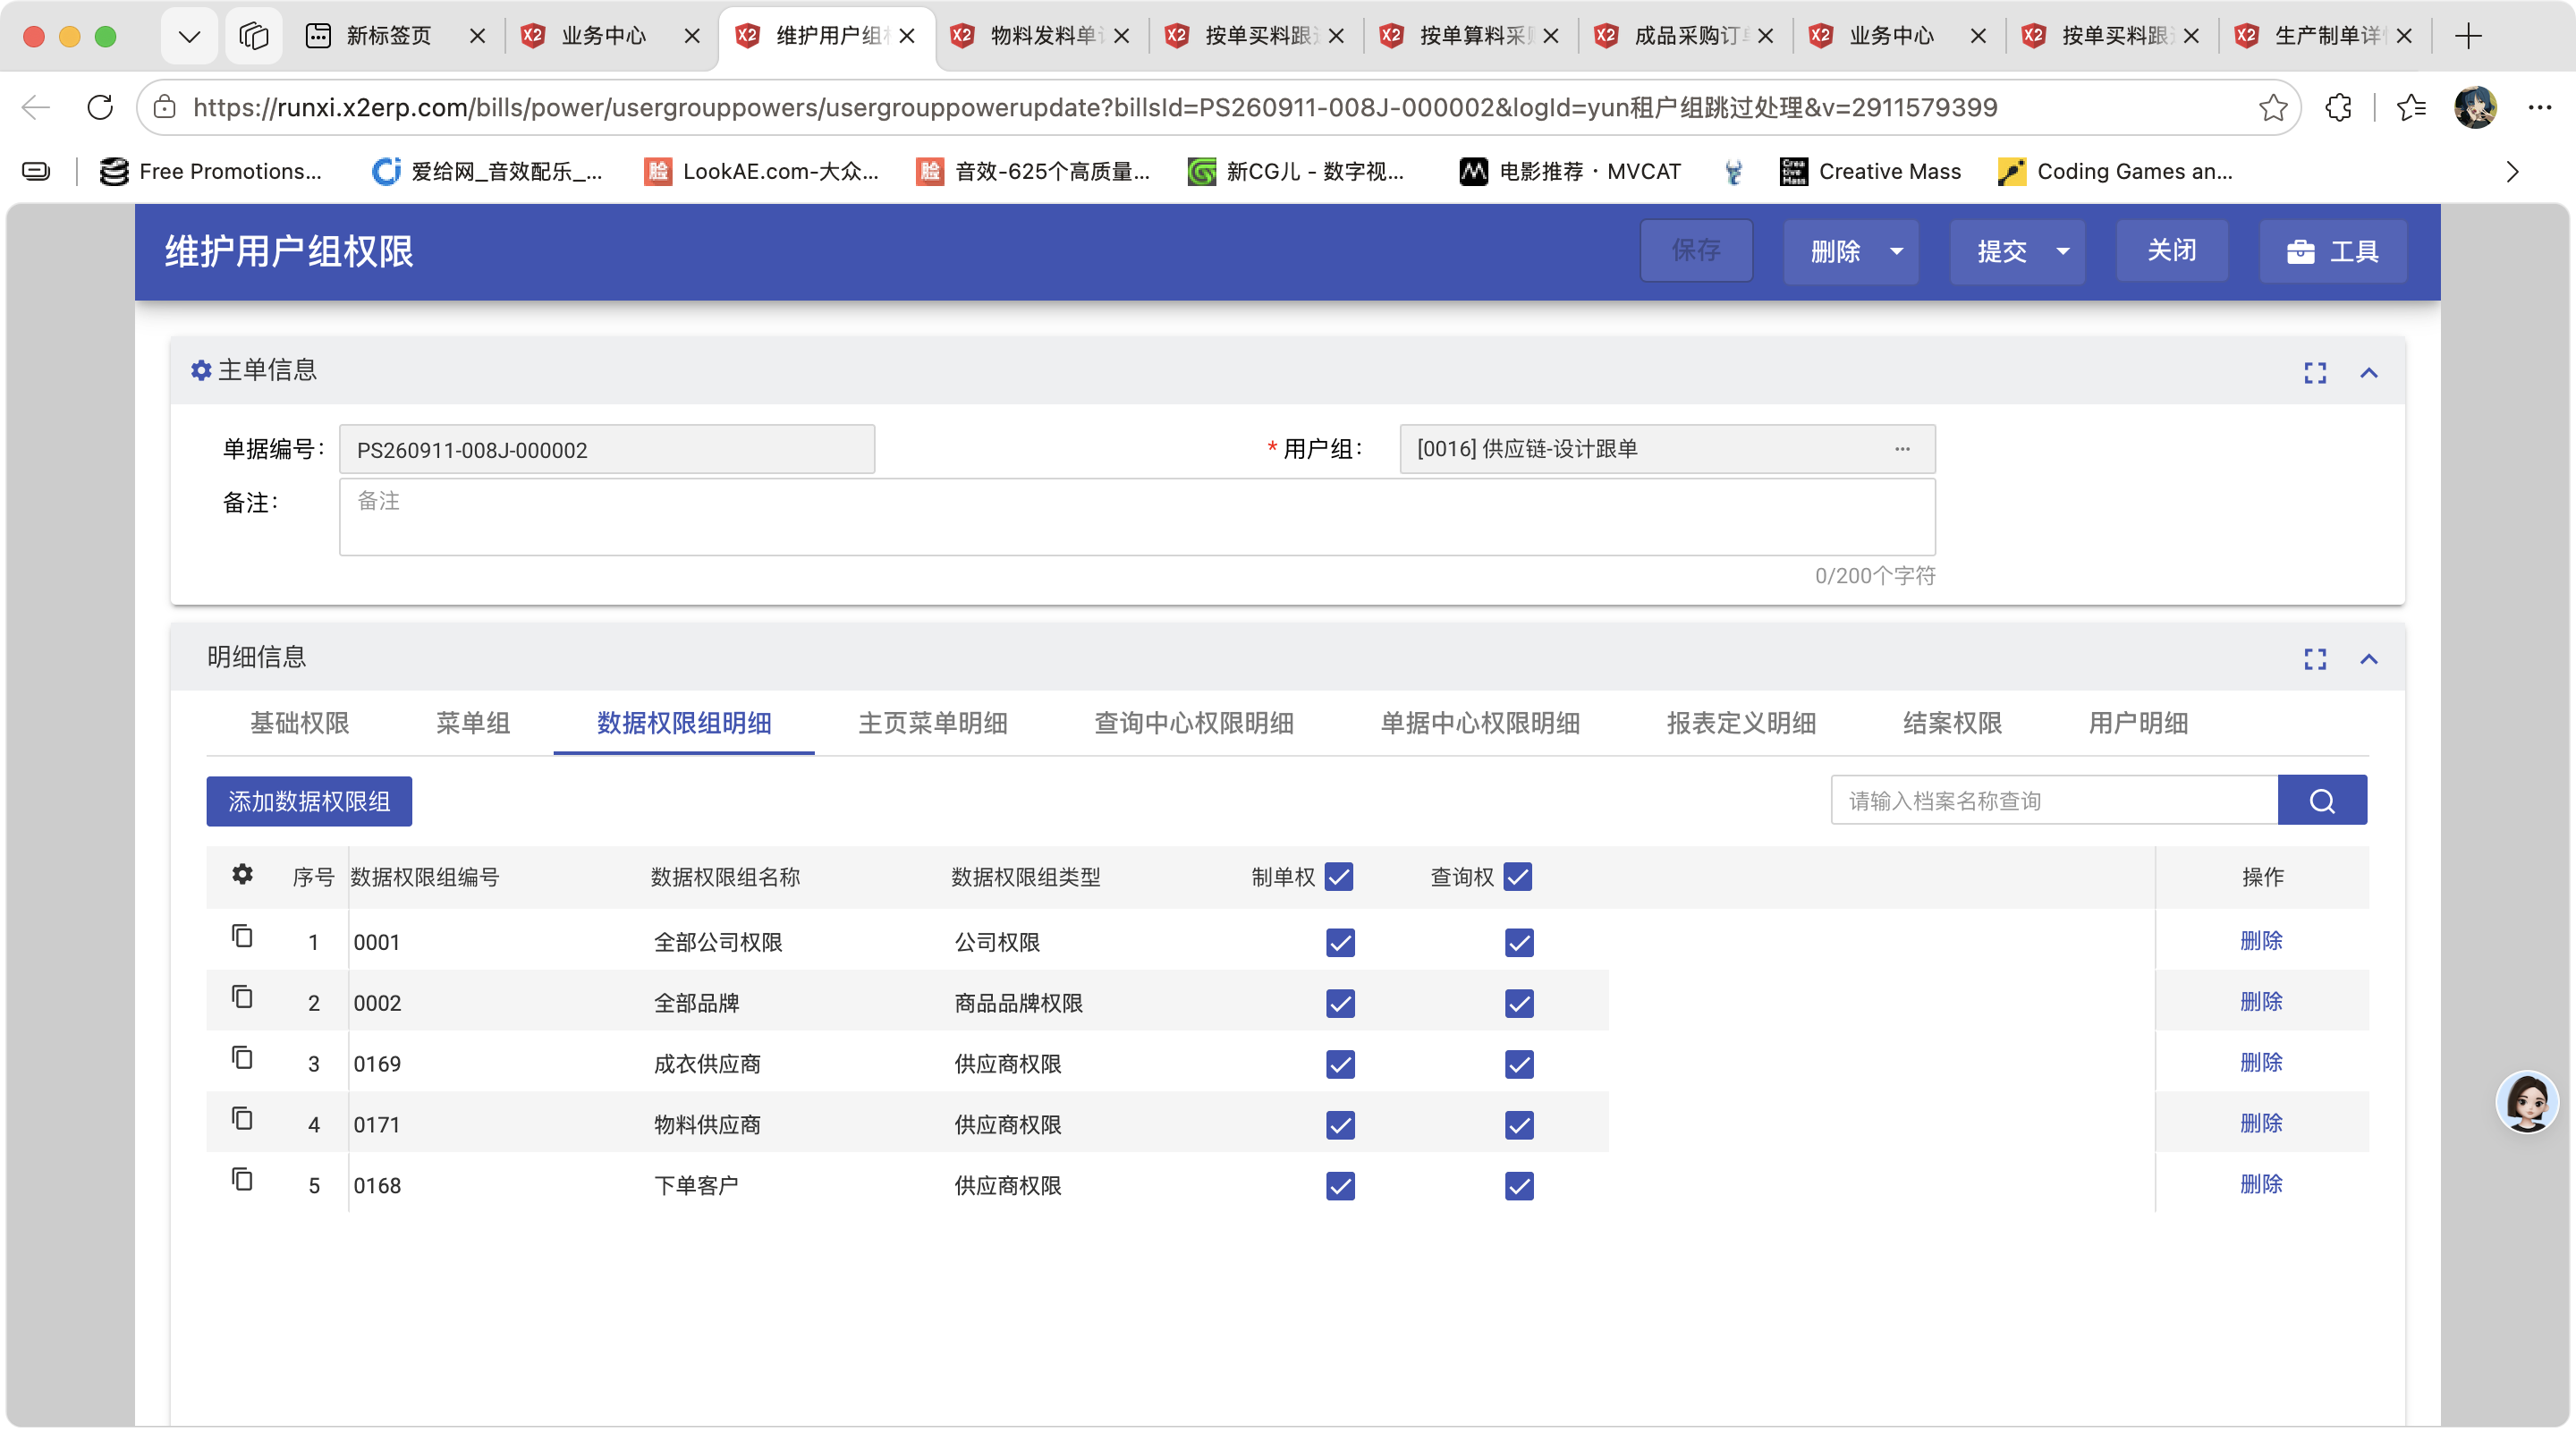Bookmark this page with the star icon
The height and width of the screenshot is (1433, 2576).
(2273, 107)
